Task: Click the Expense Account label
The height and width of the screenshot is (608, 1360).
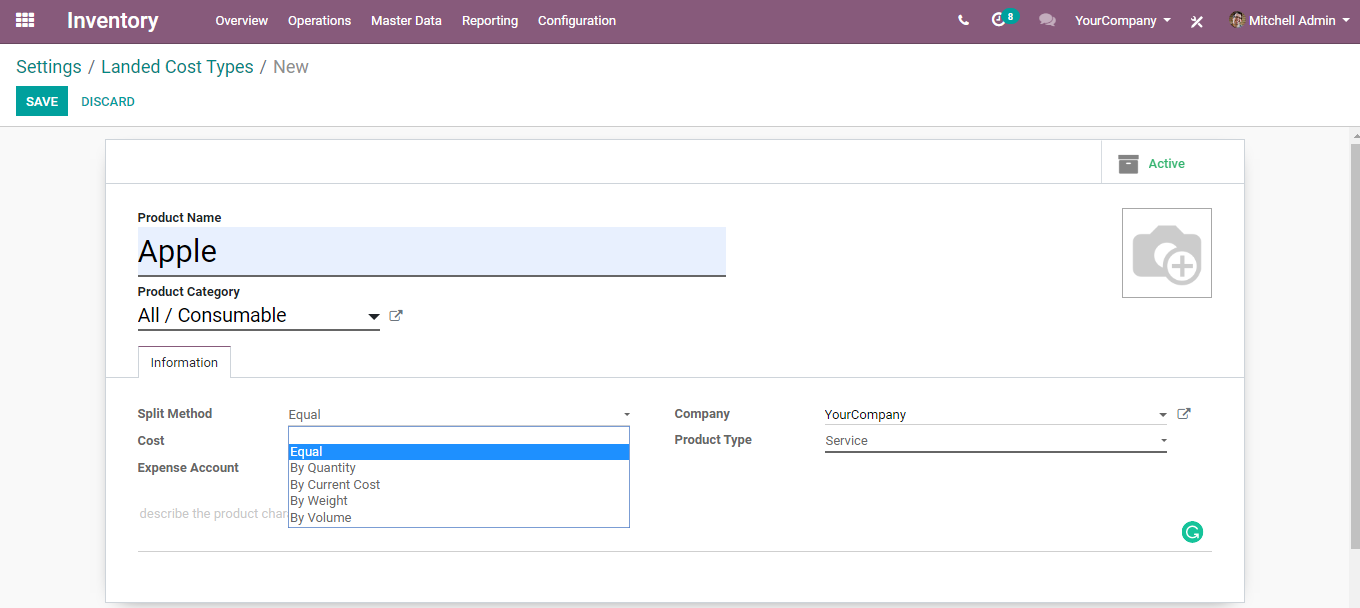Action: pos(188,468)
